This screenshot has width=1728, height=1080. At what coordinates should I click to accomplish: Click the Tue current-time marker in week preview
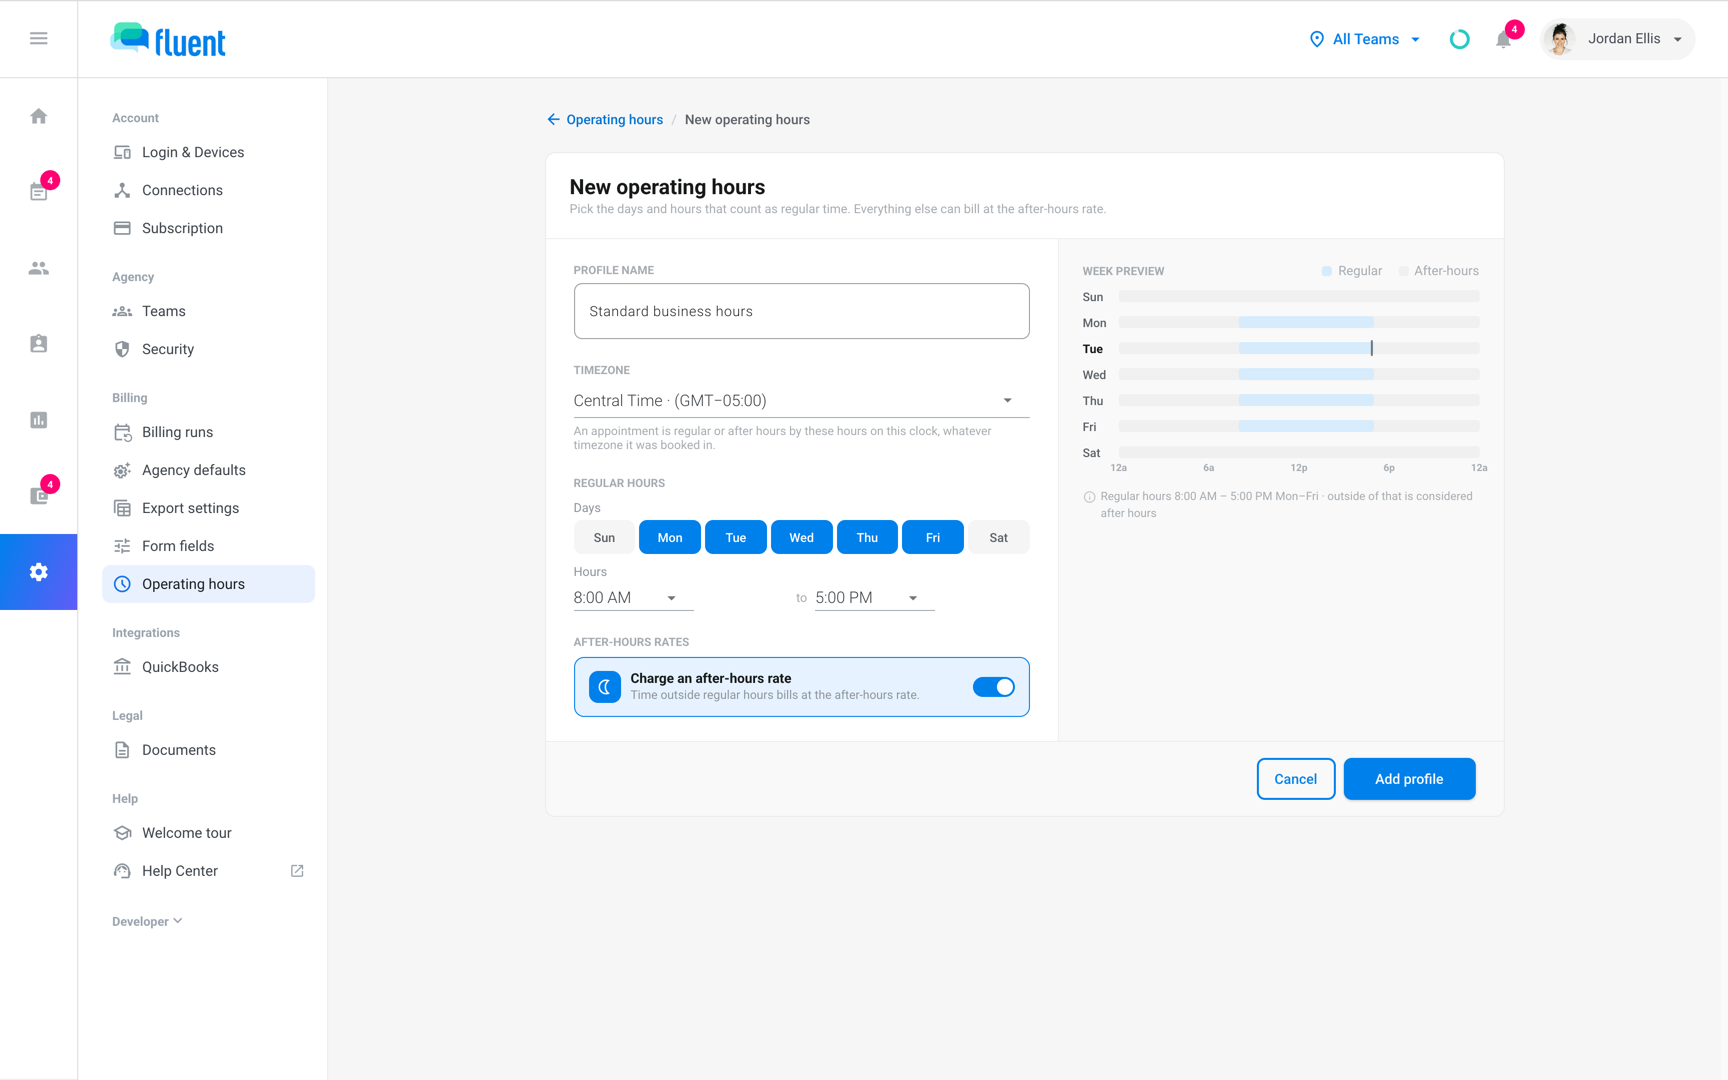click(1372, 348)
